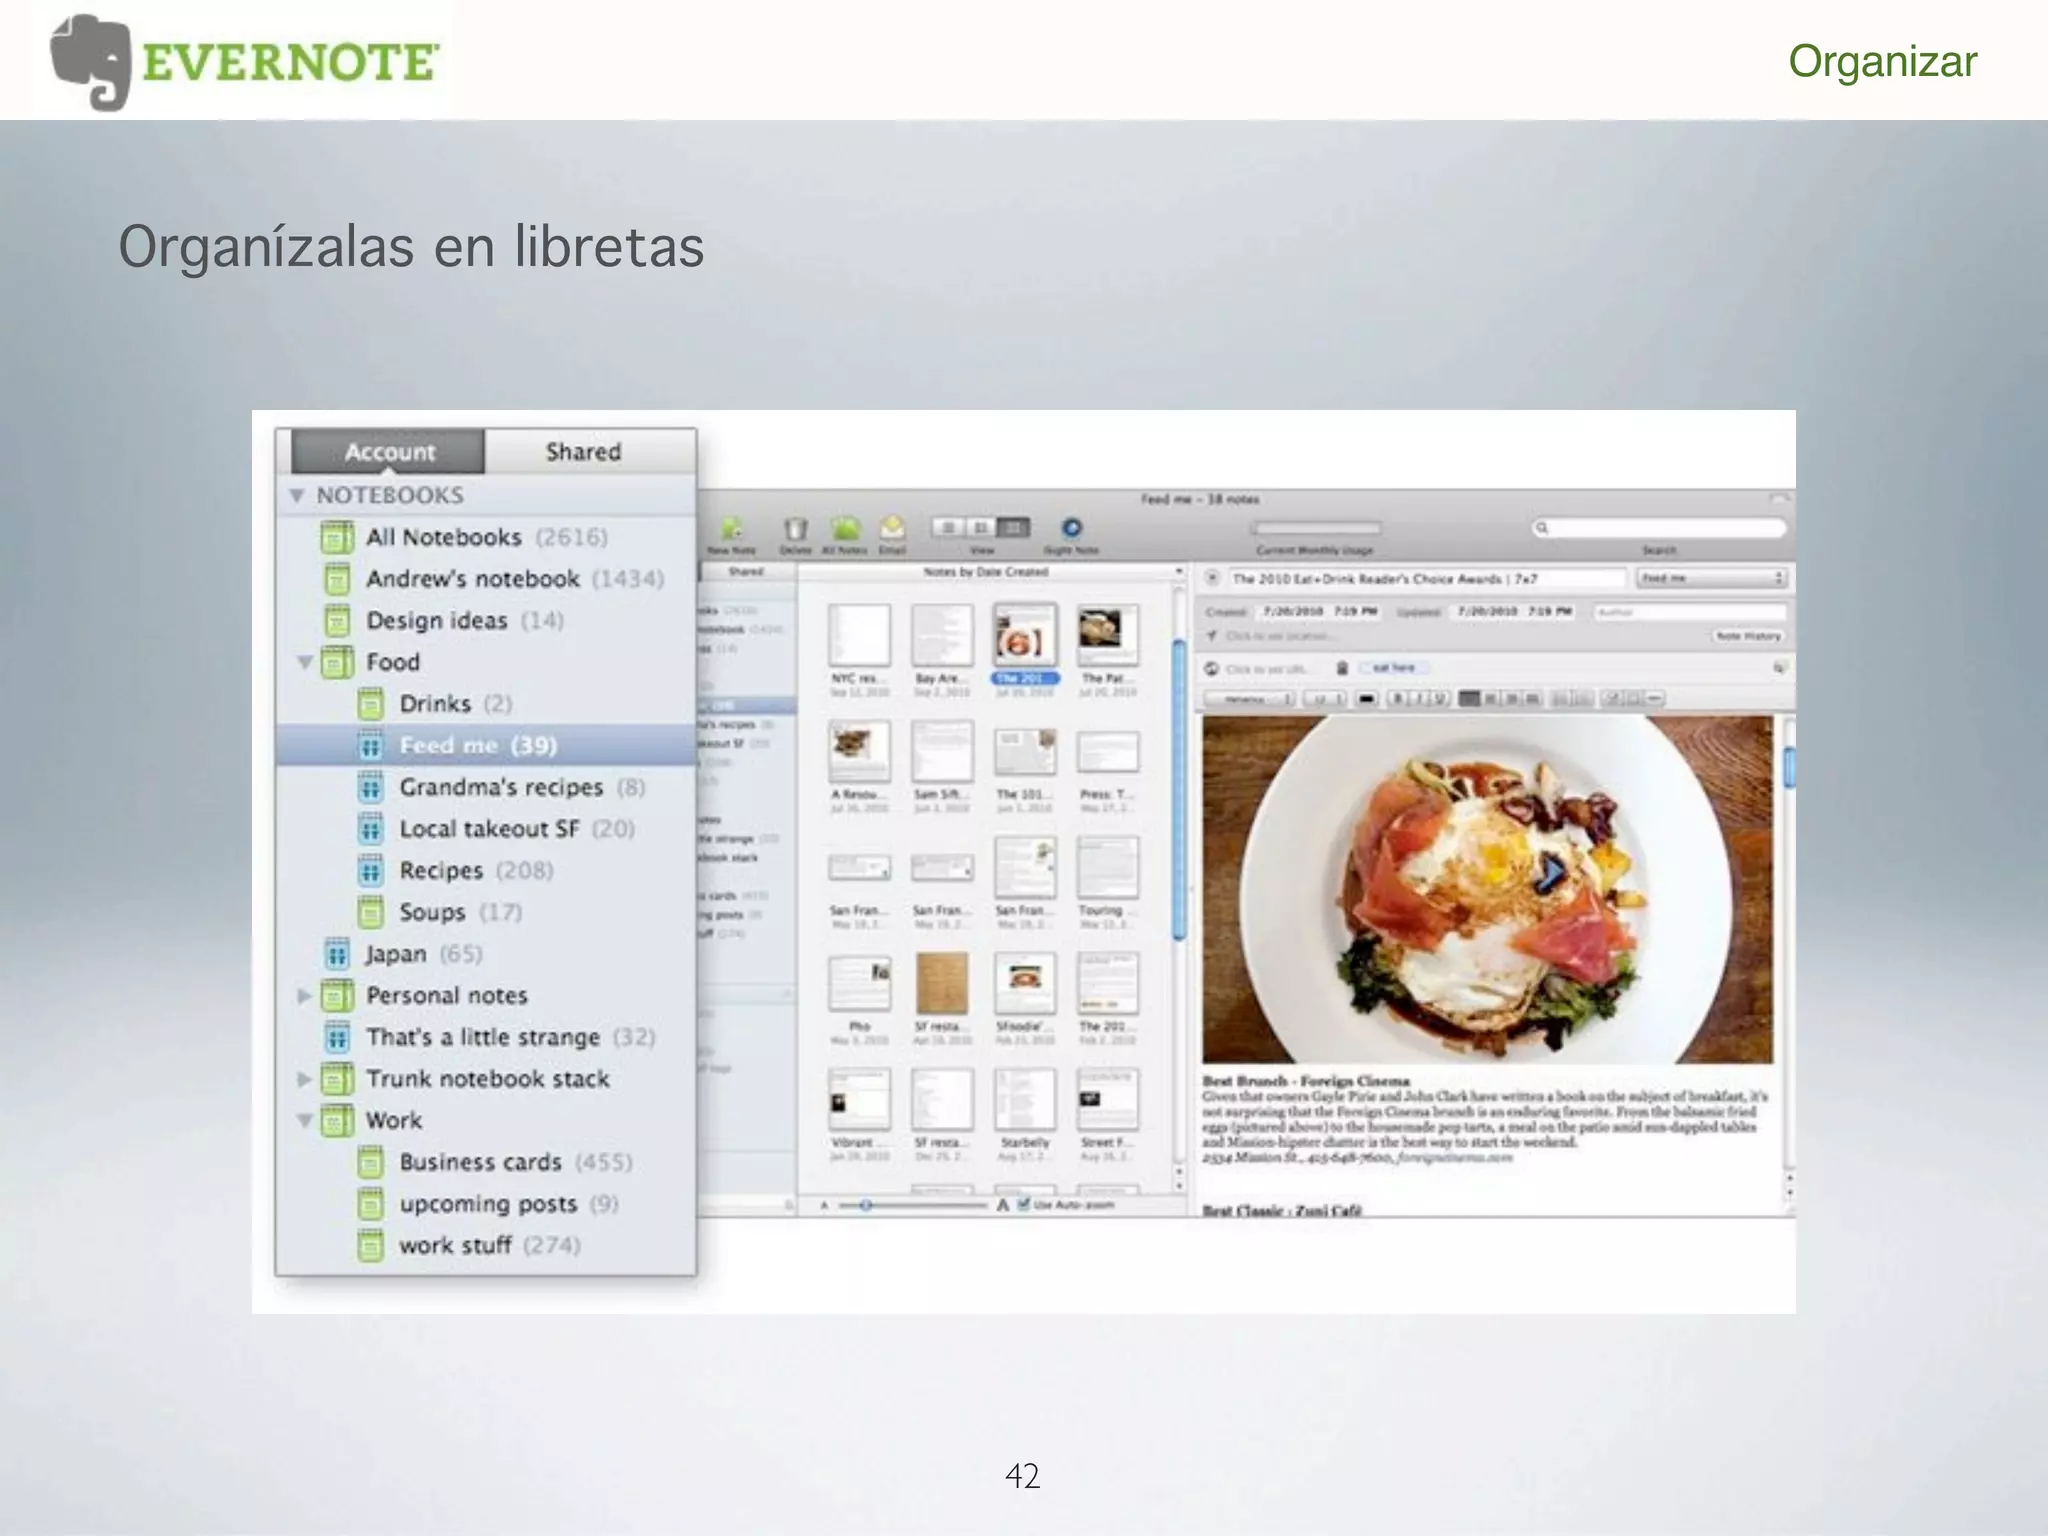Switch to the Shared tab

583,452
